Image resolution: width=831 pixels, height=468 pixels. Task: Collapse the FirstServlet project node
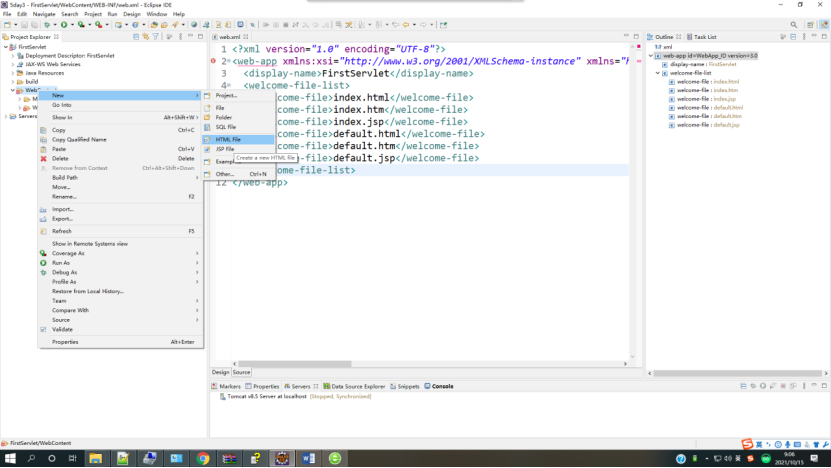coord(6,47)
